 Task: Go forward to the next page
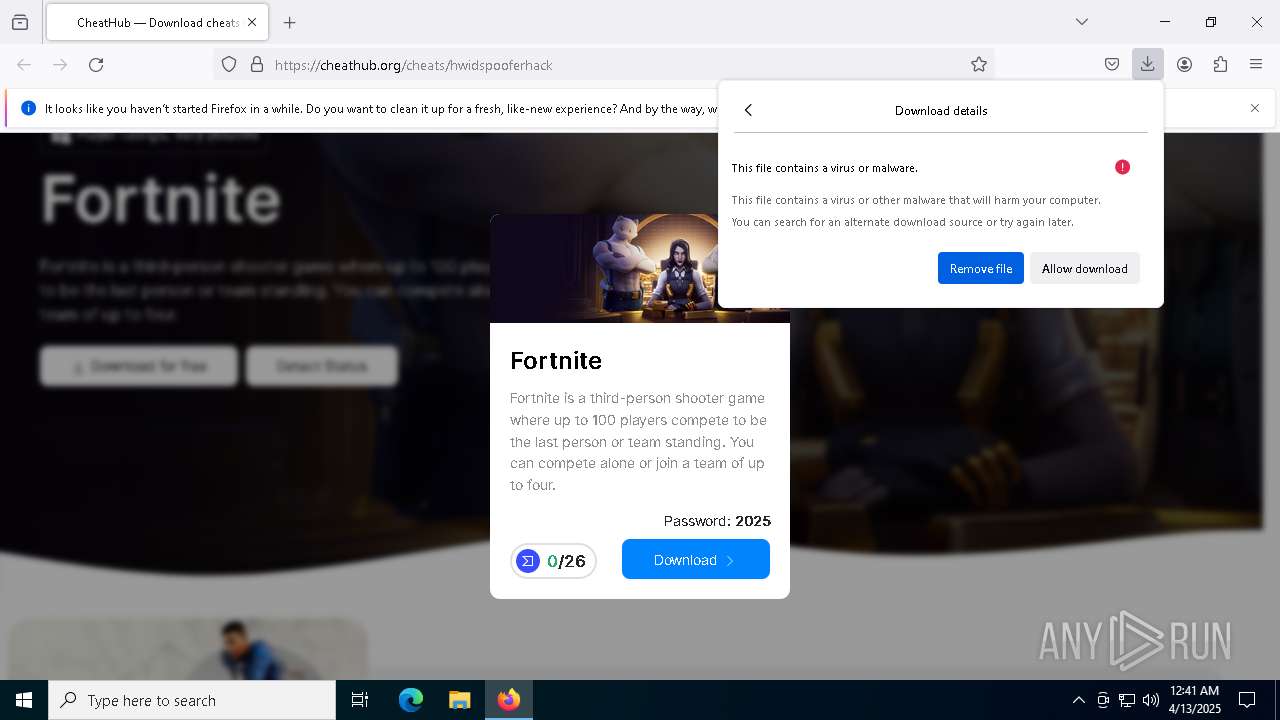(x=60, y=64)
